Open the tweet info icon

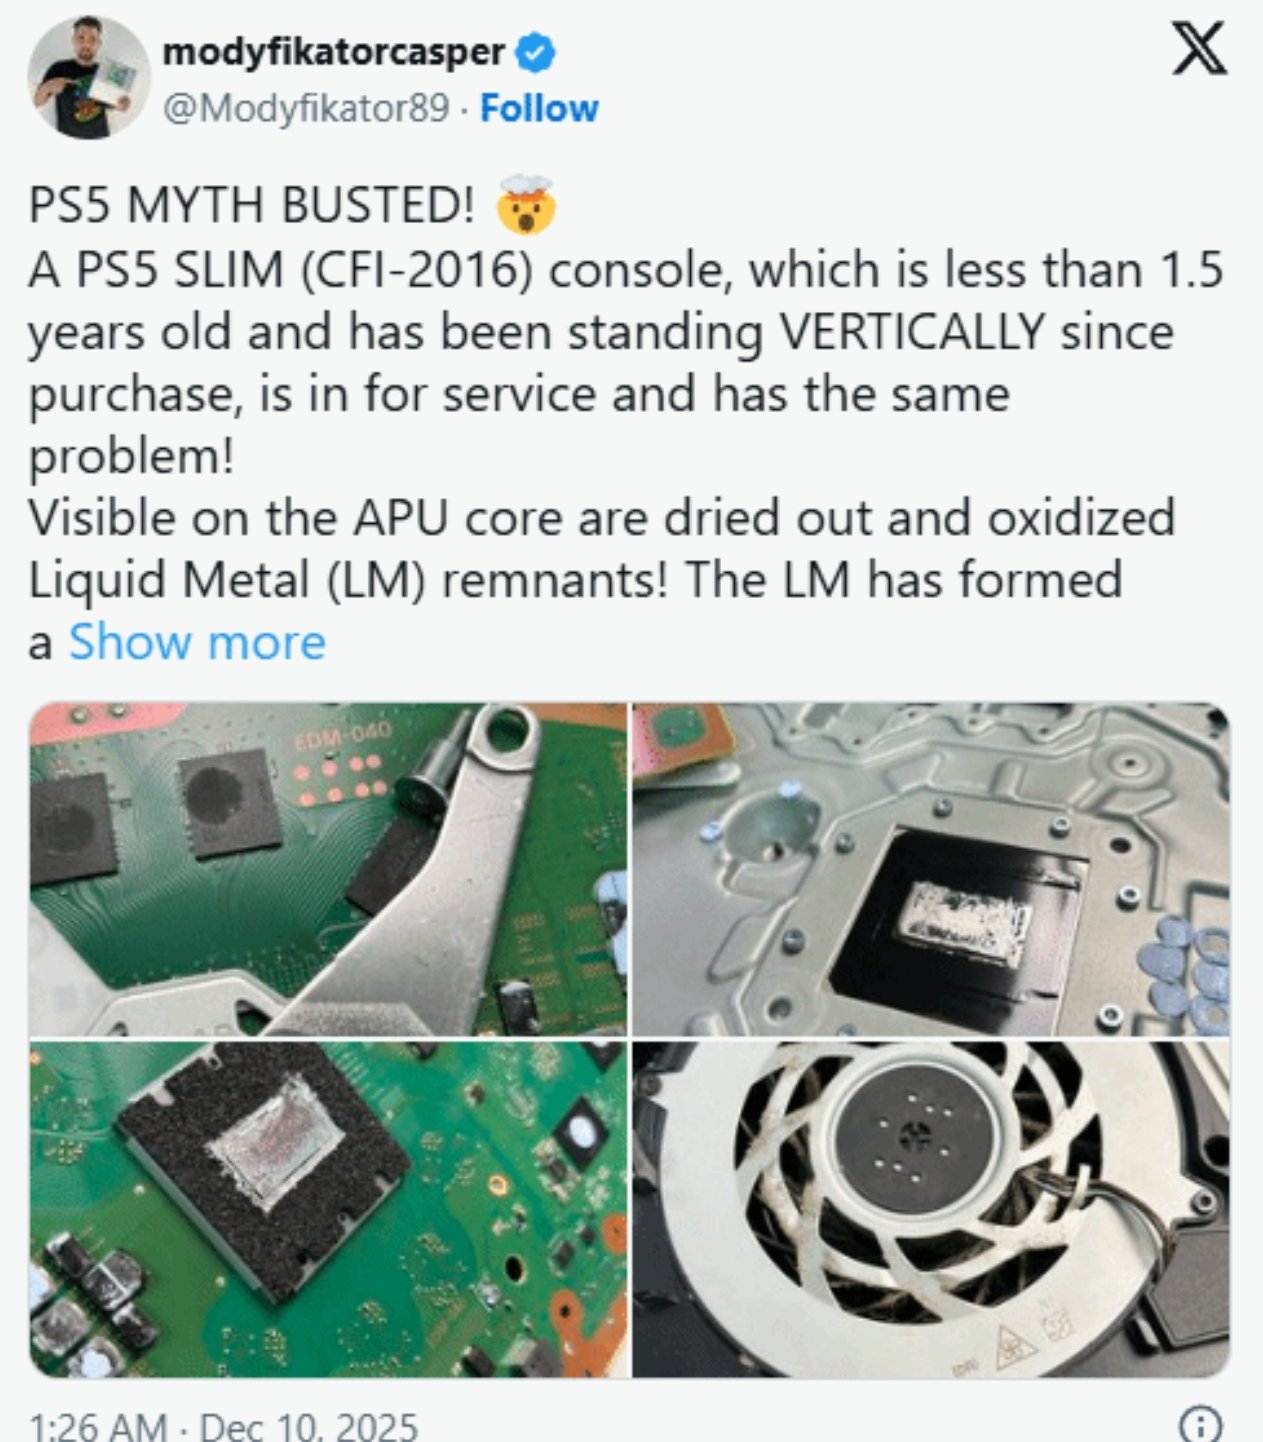[x=1200, y=1423]
